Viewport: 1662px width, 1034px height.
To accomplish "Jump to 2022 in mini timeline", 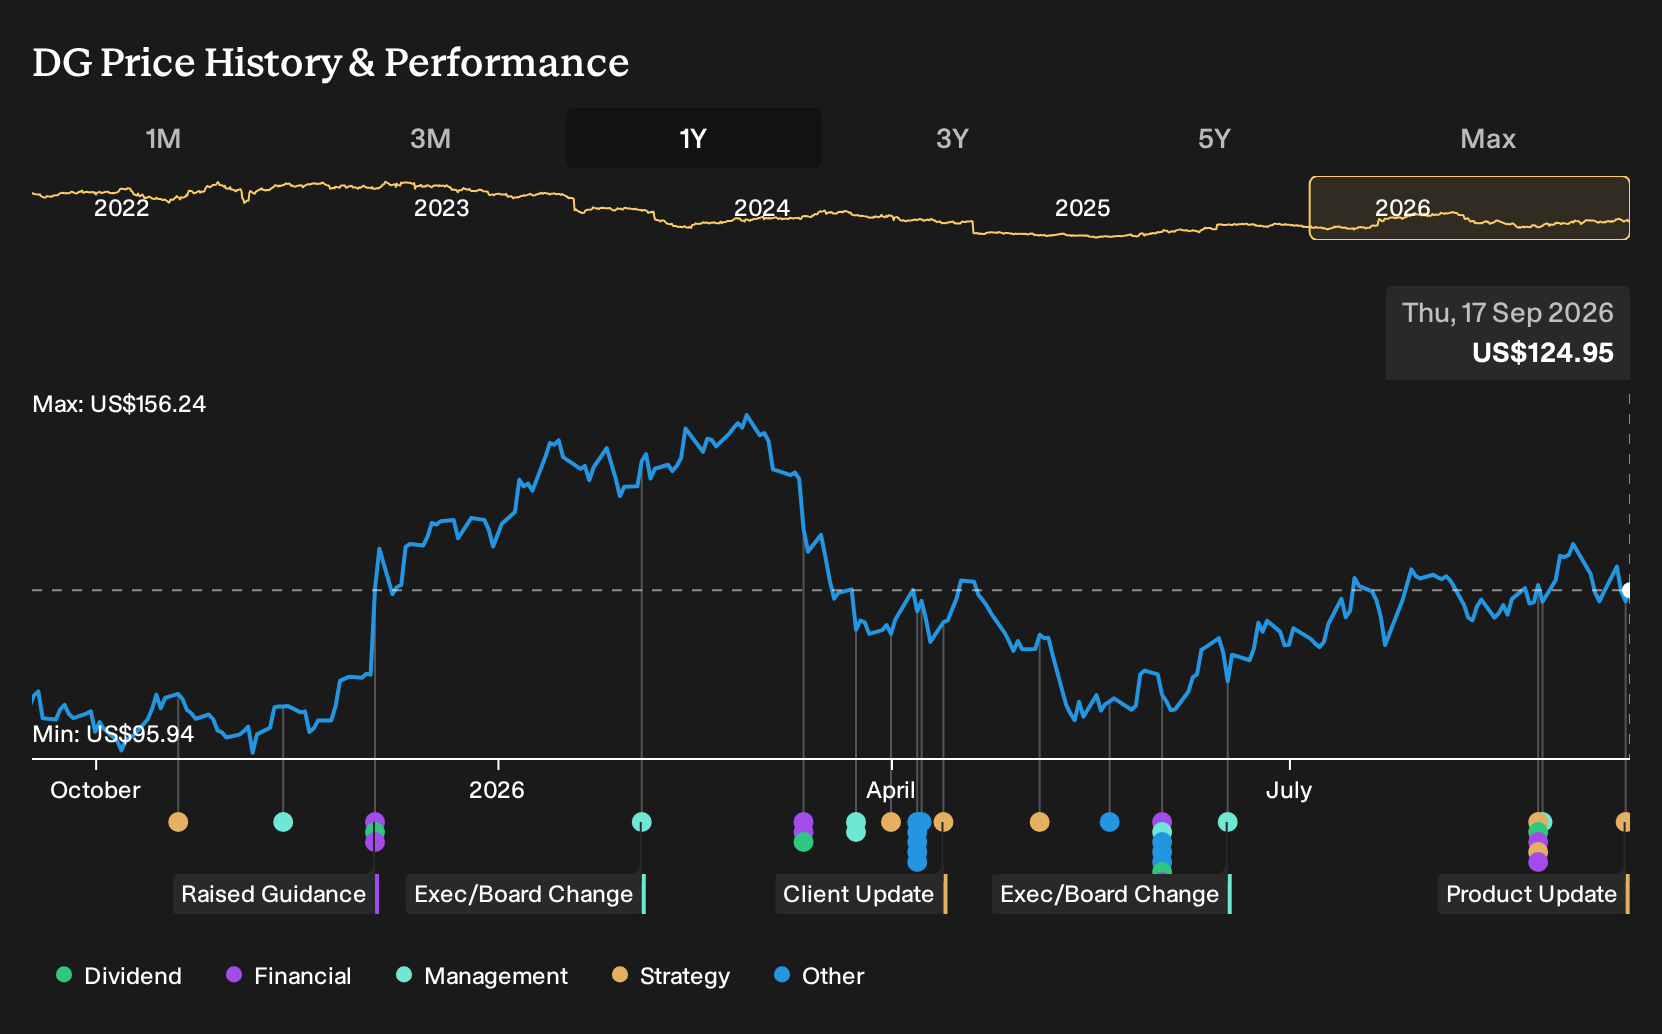I will click(x=121, y=208).
